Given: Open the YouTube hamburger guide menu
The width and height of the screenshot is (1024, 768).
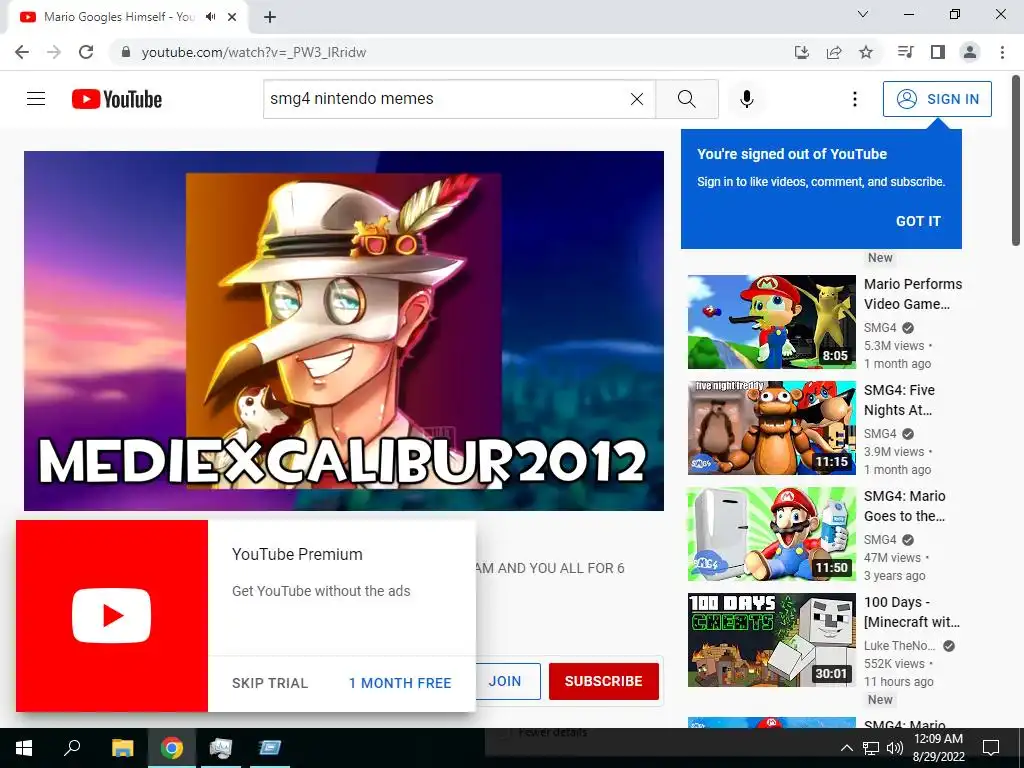Looking at the screenshot, I should point(36,99).
